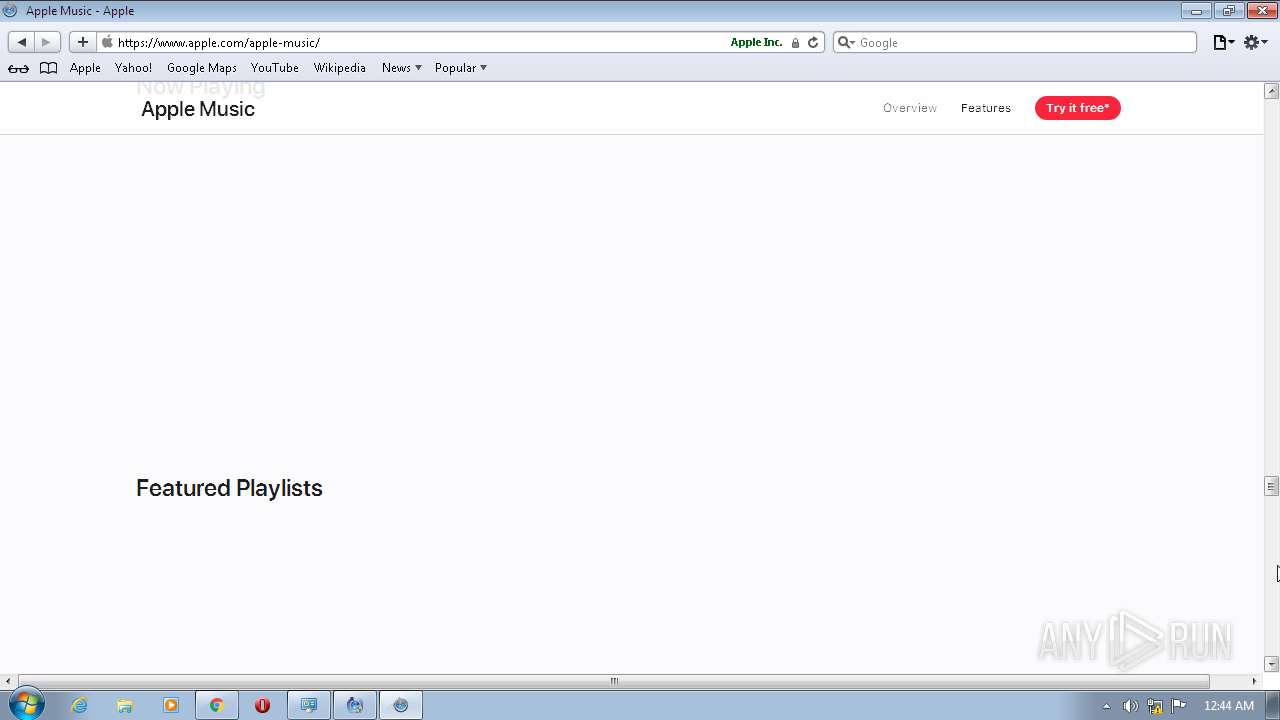Screen dimensions: 1280x720
Task: Open the Wikipedia bookmark
Action: [x=340, y=68]
